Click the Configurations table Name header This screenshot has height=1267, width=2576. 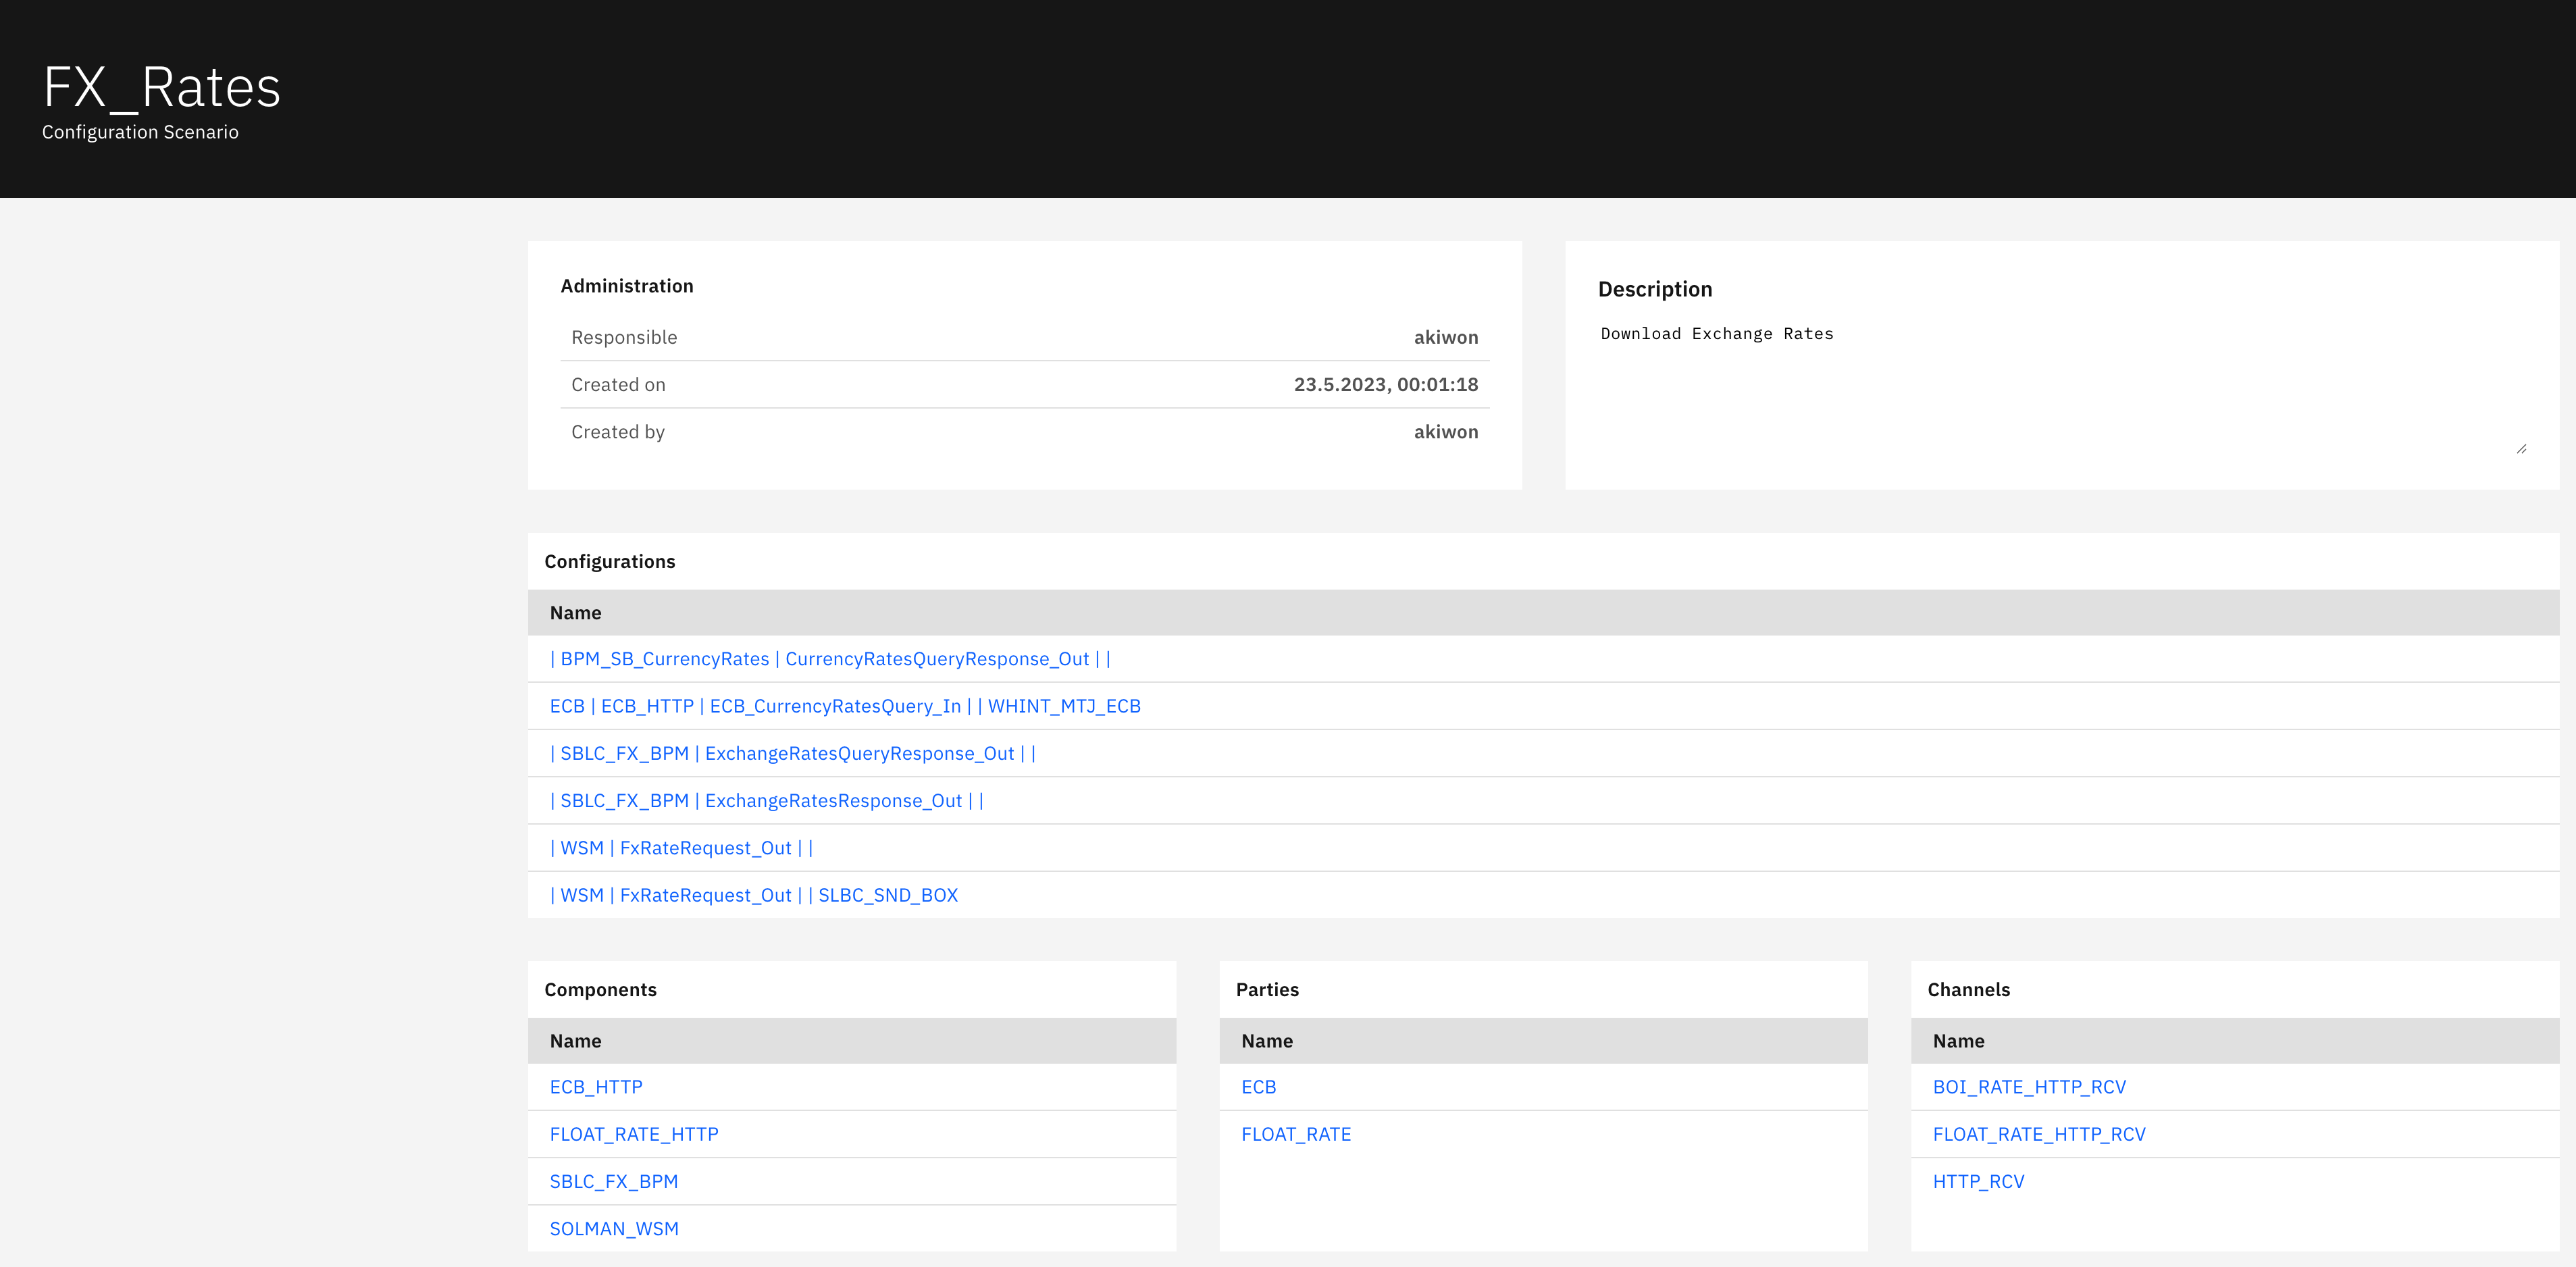pyautogui.click(x=576, y=613)
